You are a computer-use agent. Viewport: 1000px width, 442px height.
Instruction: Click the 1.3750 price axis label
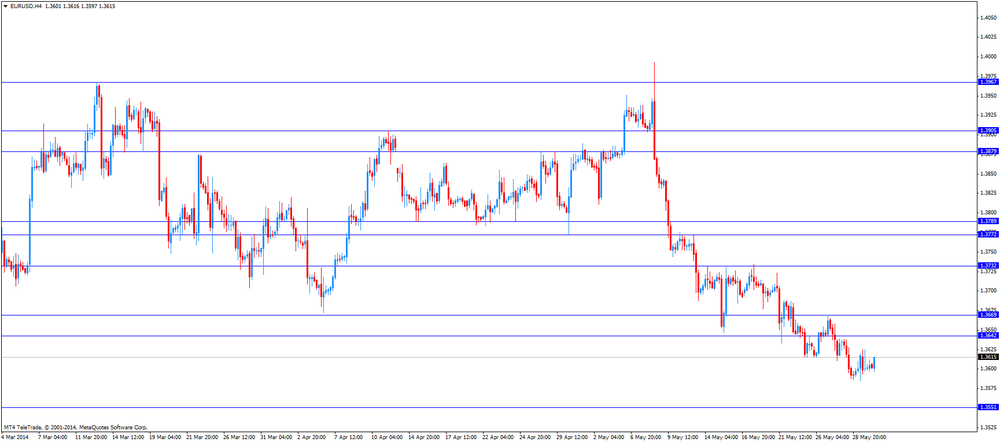989,251
